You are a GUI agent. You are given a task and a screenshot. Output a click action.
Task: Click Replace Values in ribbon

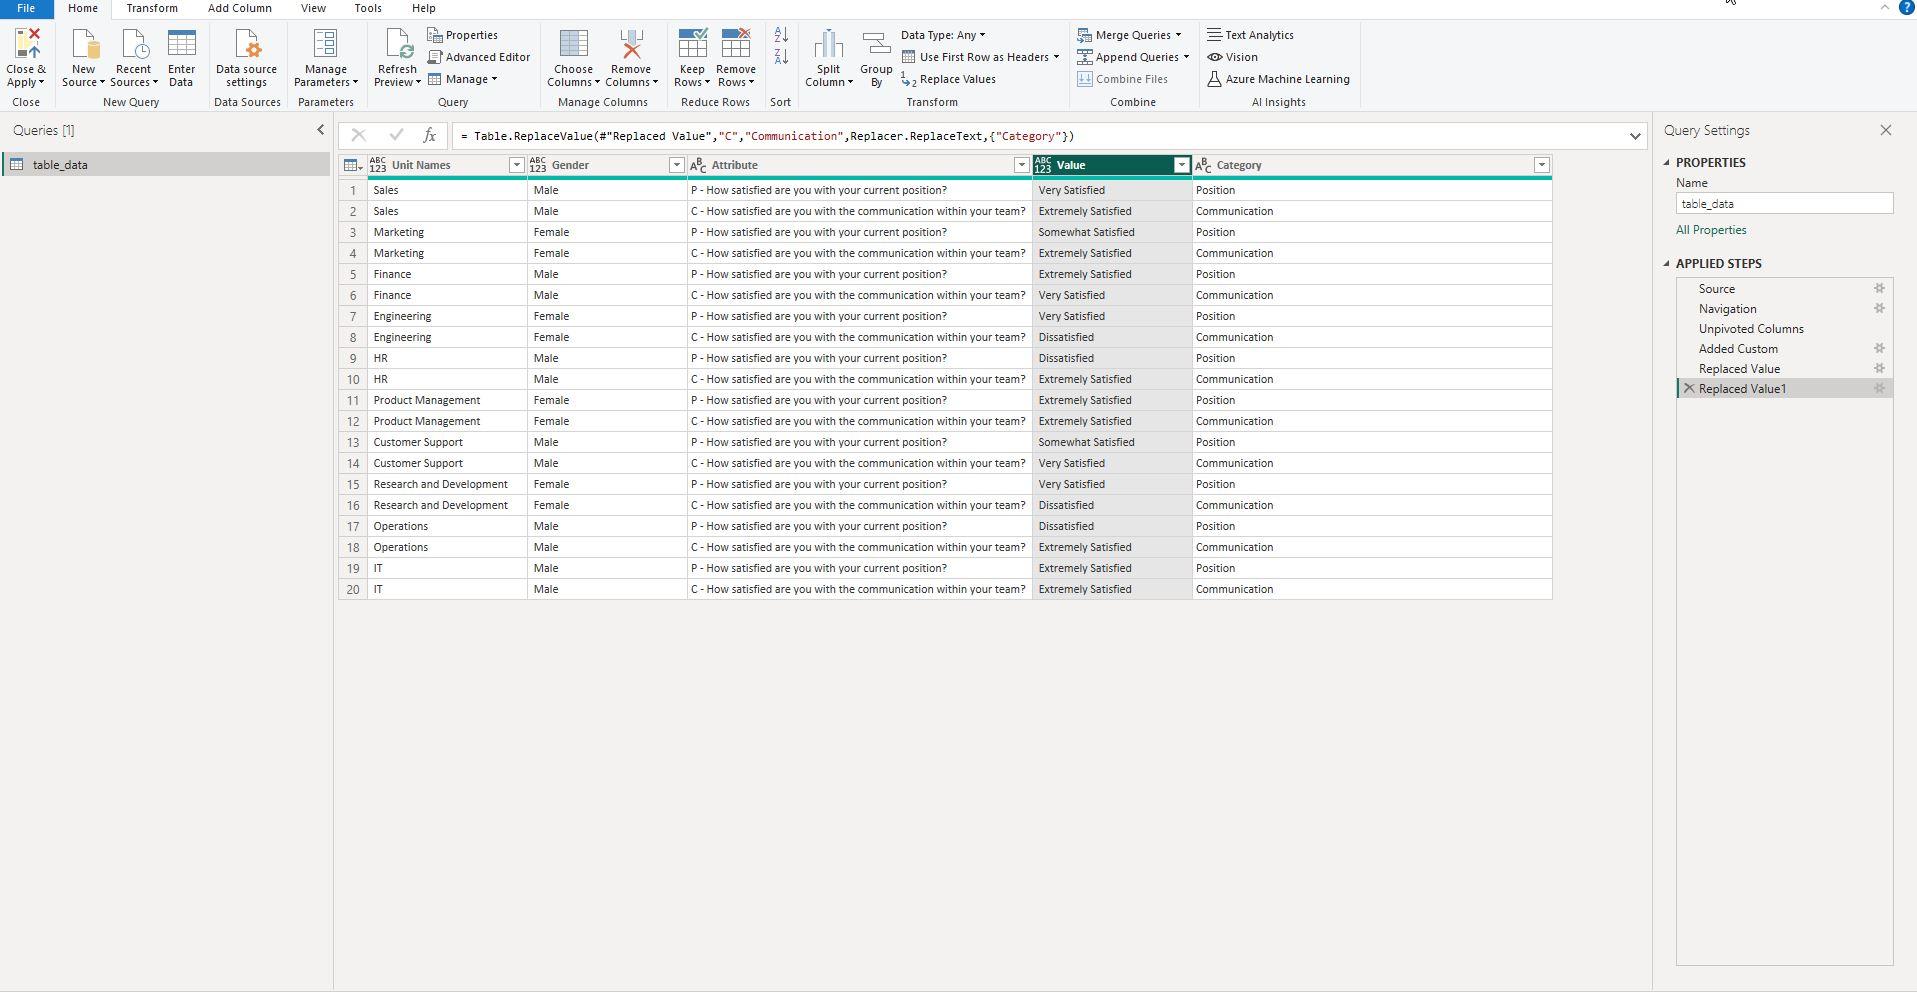click(948, 79)
